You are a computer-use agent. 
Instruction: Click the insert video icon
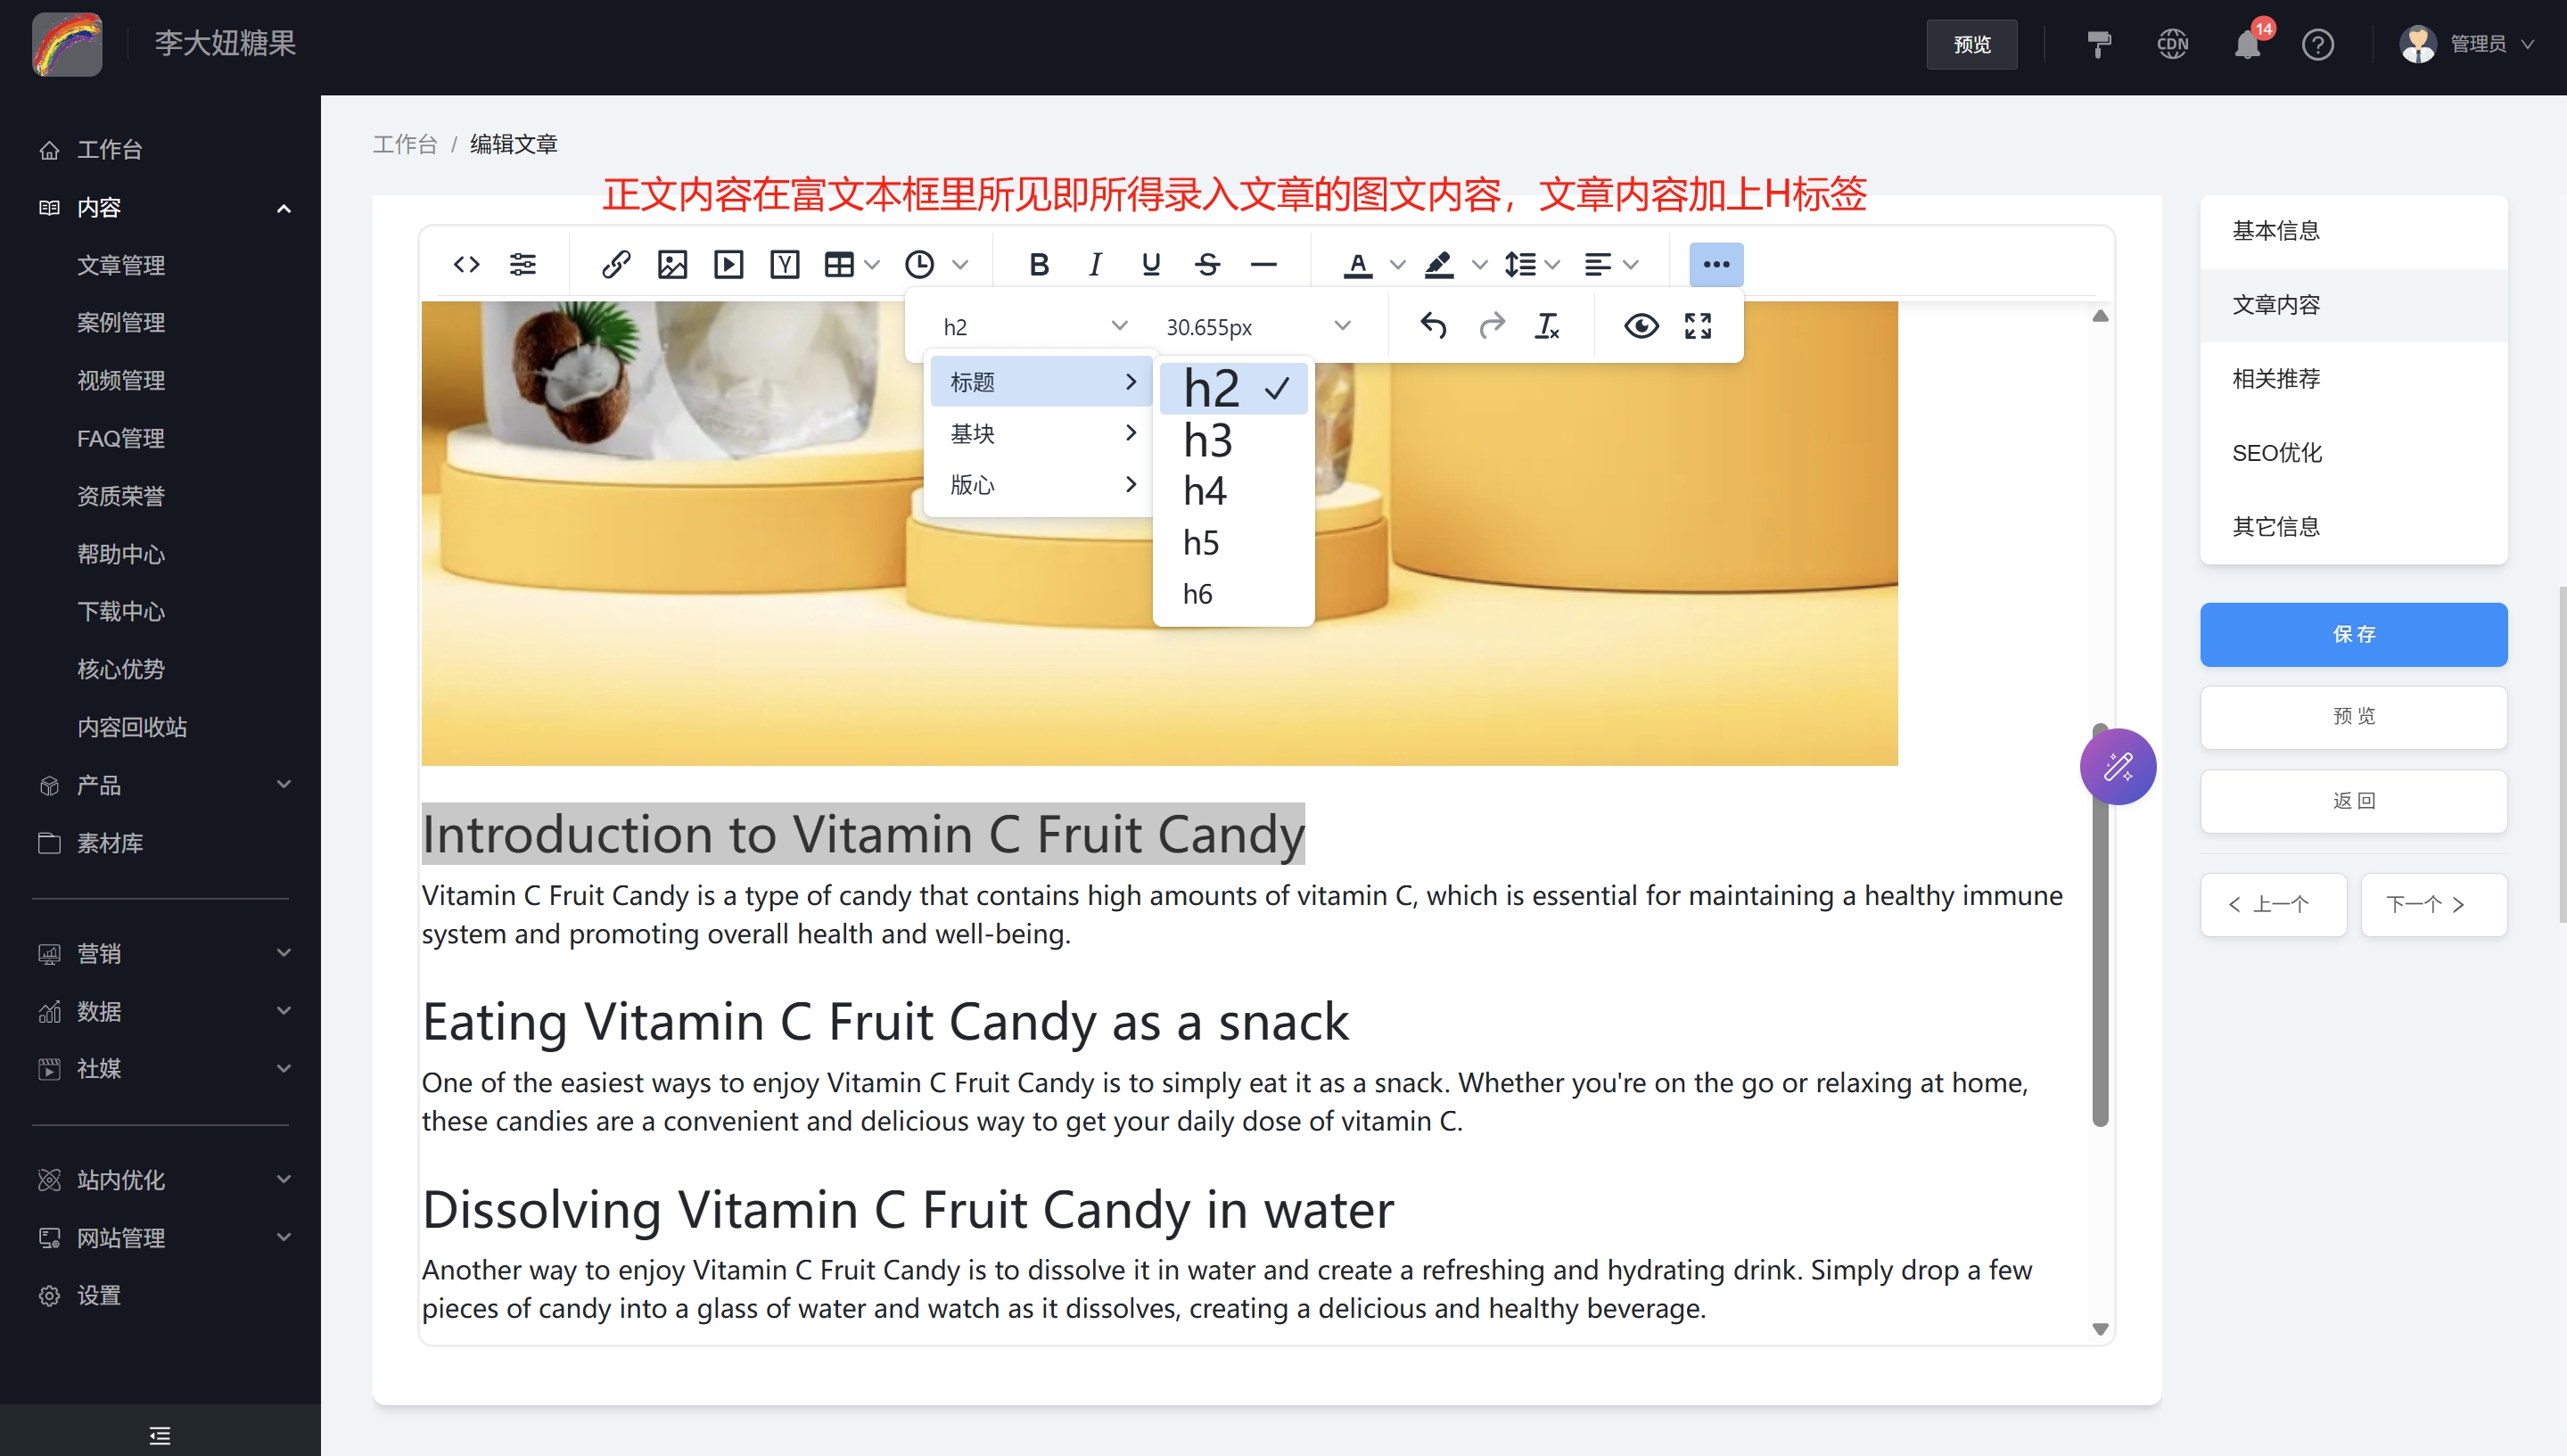click(x=728, y=264)
